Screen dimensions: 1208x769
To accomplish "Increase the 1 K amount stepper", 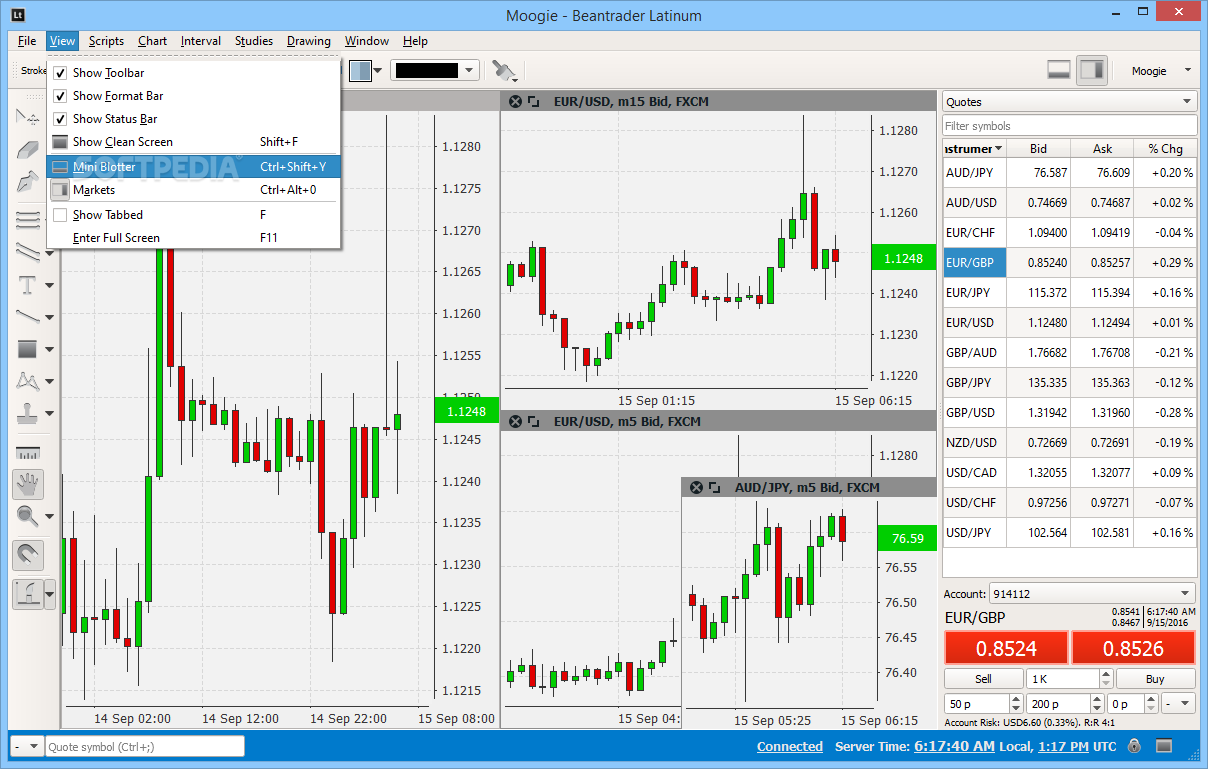I will [1104, 675].
